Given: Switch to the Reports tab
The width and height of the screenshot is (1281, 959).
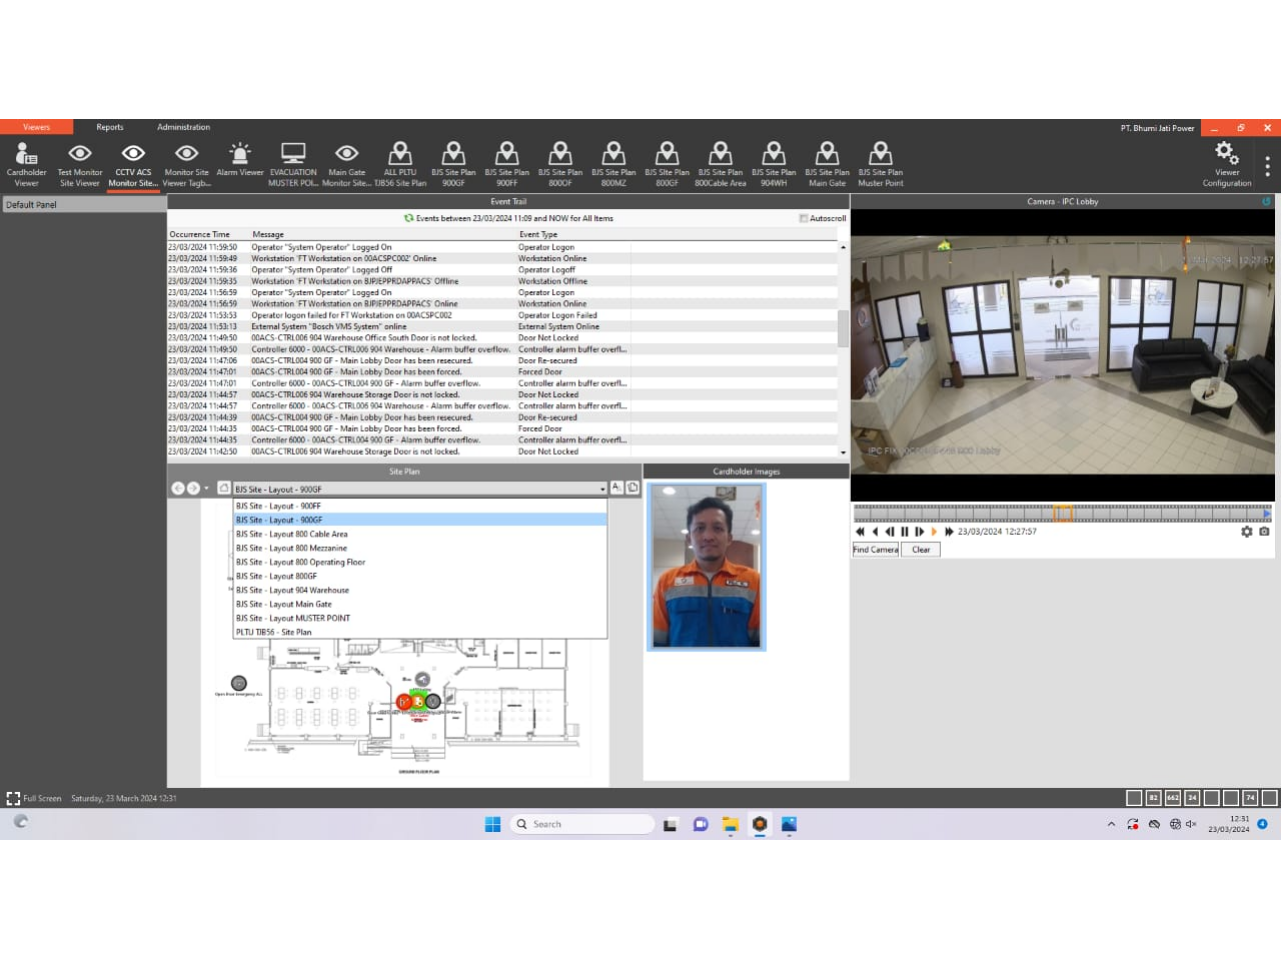Looking at the screenshot, I should [x=110, y=127].
